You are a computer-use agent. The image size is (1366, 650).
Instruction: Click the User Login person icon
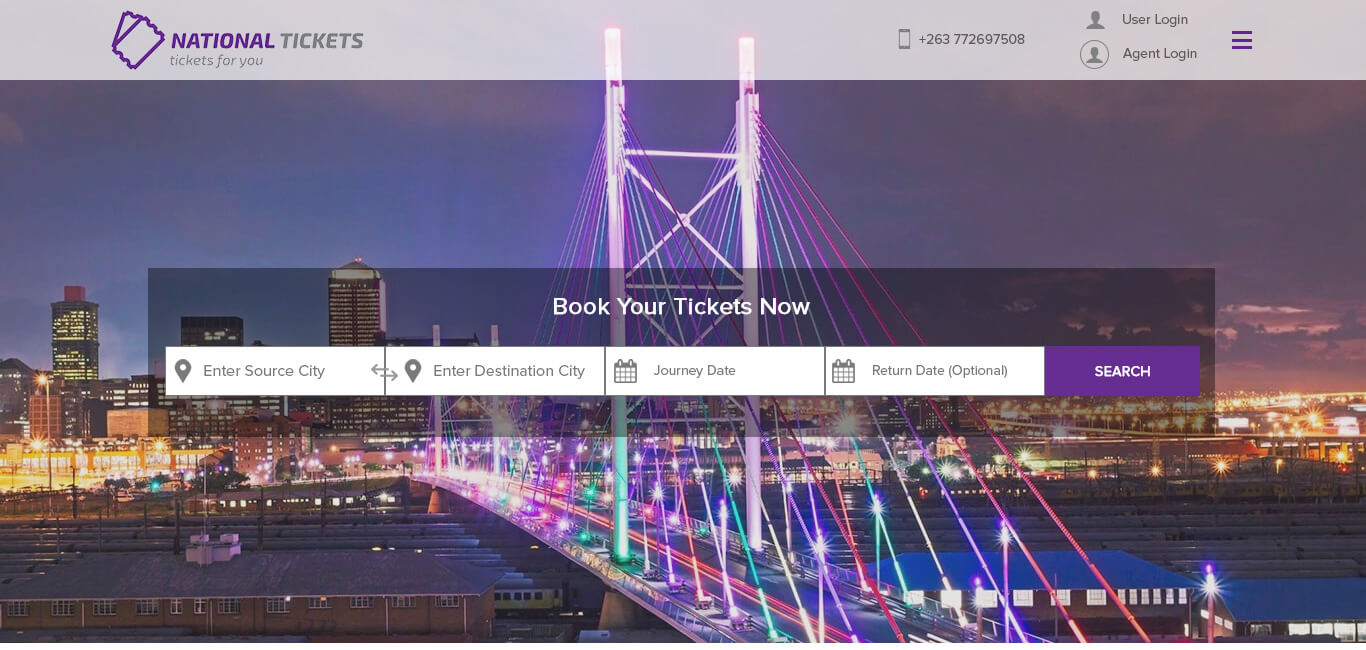coord(1095,20)
